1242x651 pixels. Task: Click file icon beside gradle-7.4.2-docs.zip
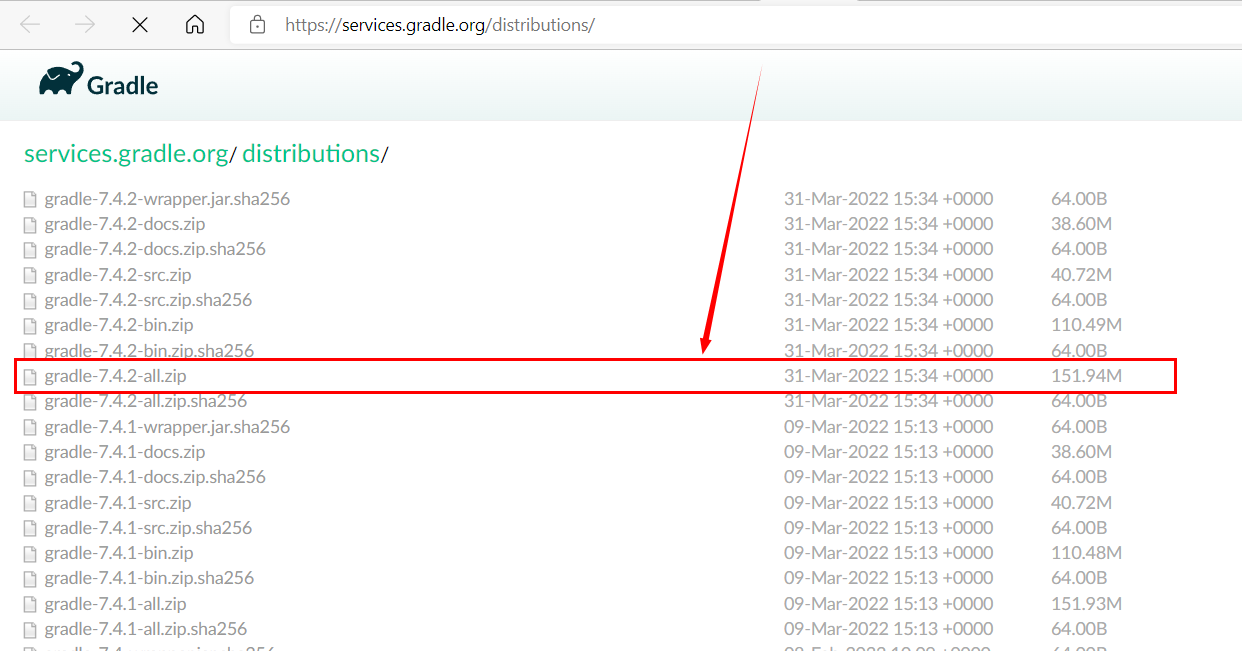pos(29,224)
